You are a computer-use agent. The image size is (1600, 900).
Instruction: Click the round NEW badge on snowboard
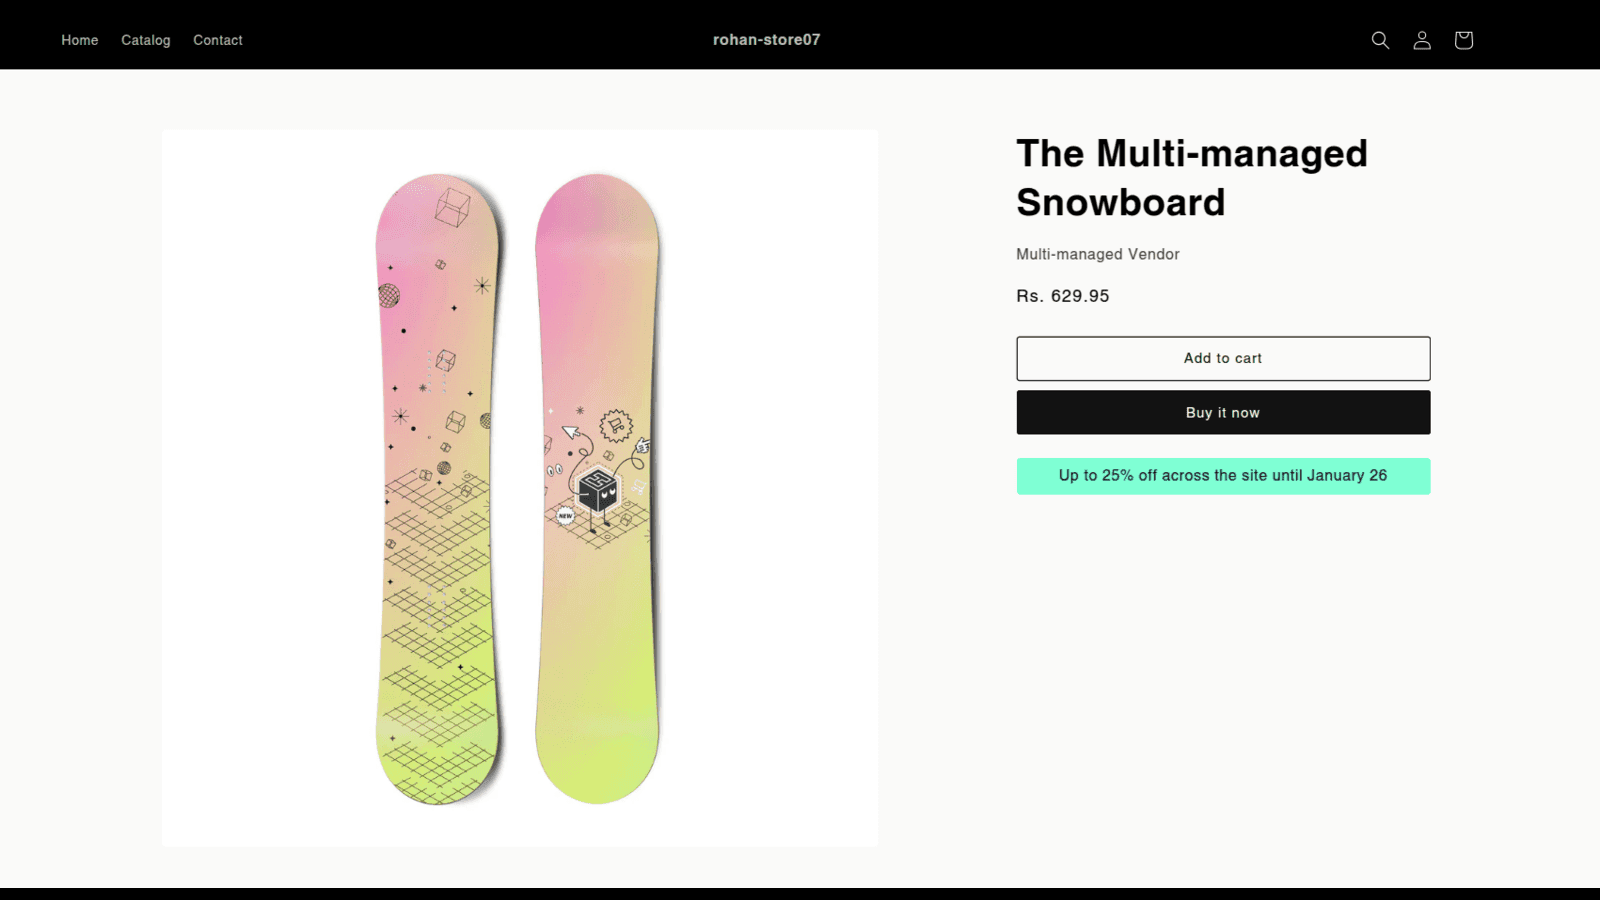pyautogui.click(x=566, y=516)
